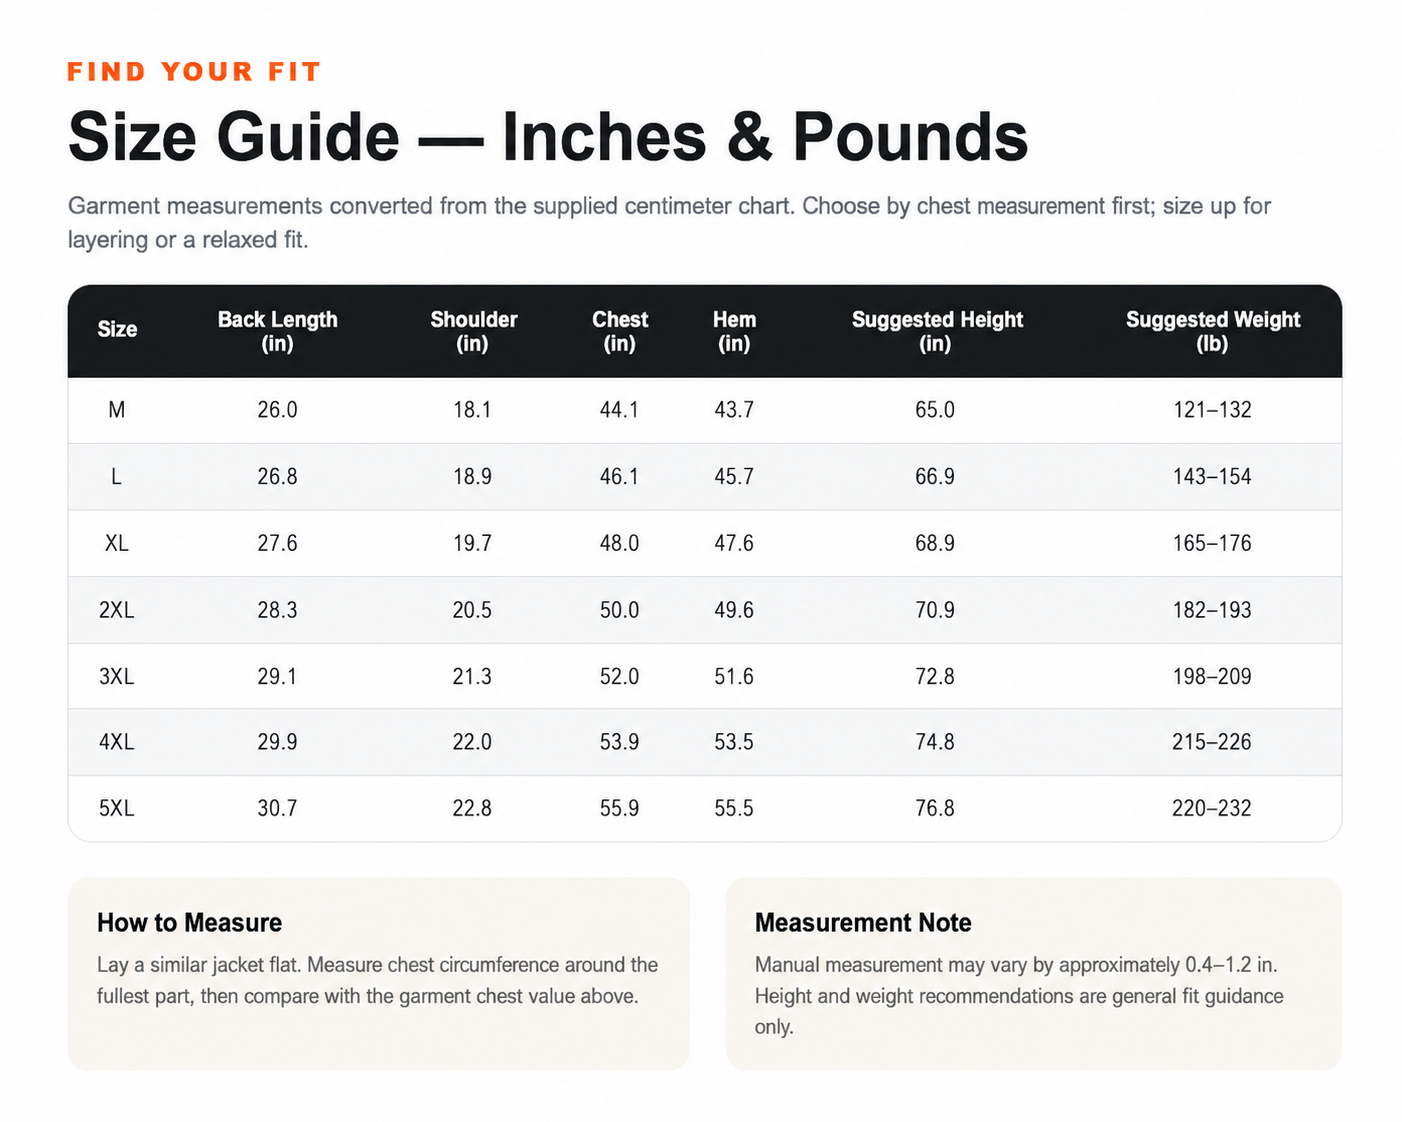Click the Size Guide main title
This screenshot has height=1122, width=1402.
pos(548,136)
